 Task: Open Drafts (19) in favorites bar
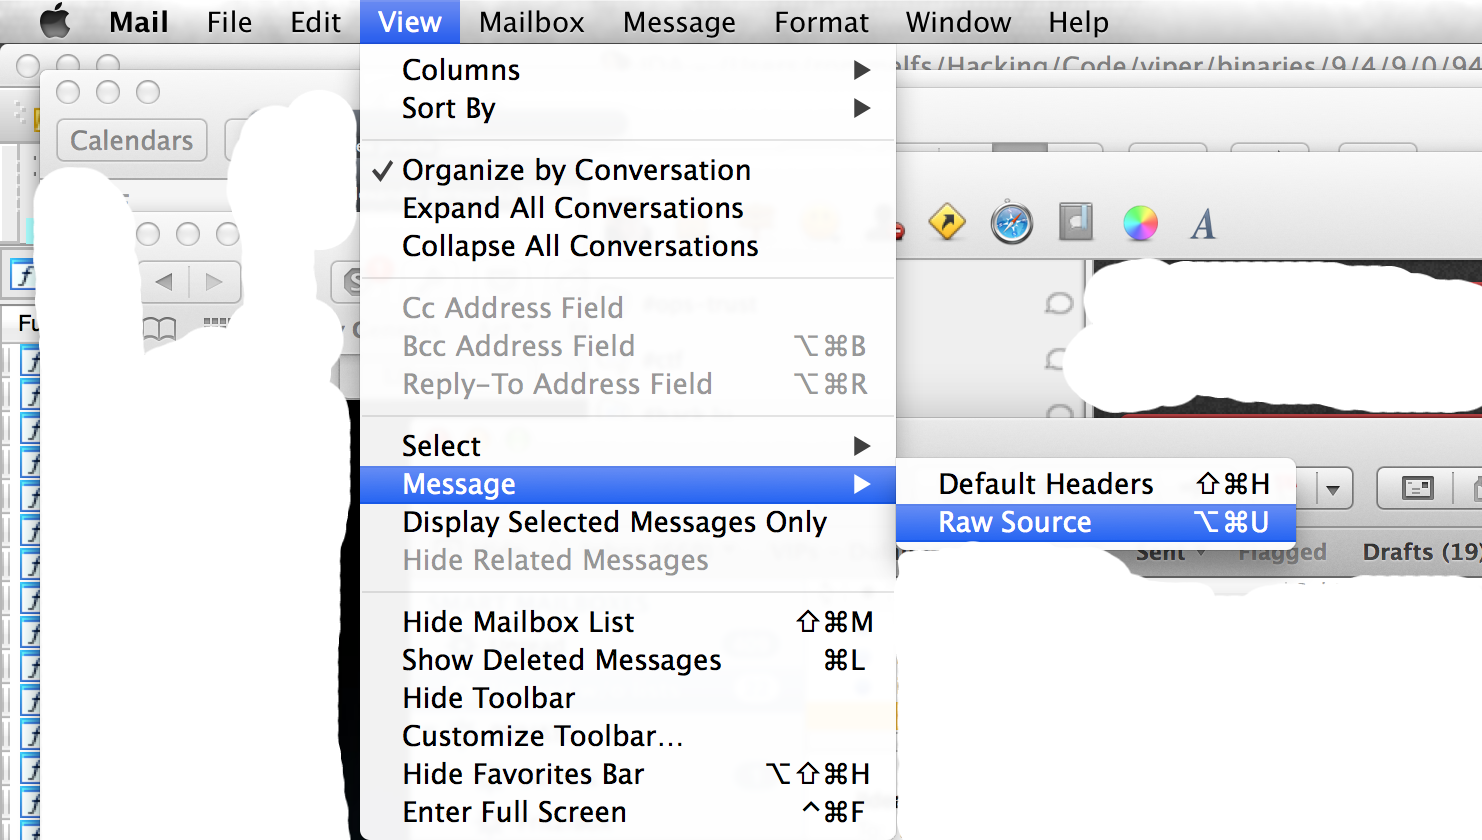click(x=1420, y=552)
